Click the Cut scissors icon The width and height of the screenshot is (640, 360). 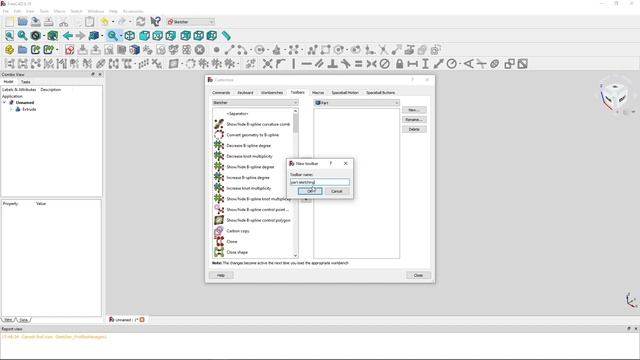[x=63, y=22]
